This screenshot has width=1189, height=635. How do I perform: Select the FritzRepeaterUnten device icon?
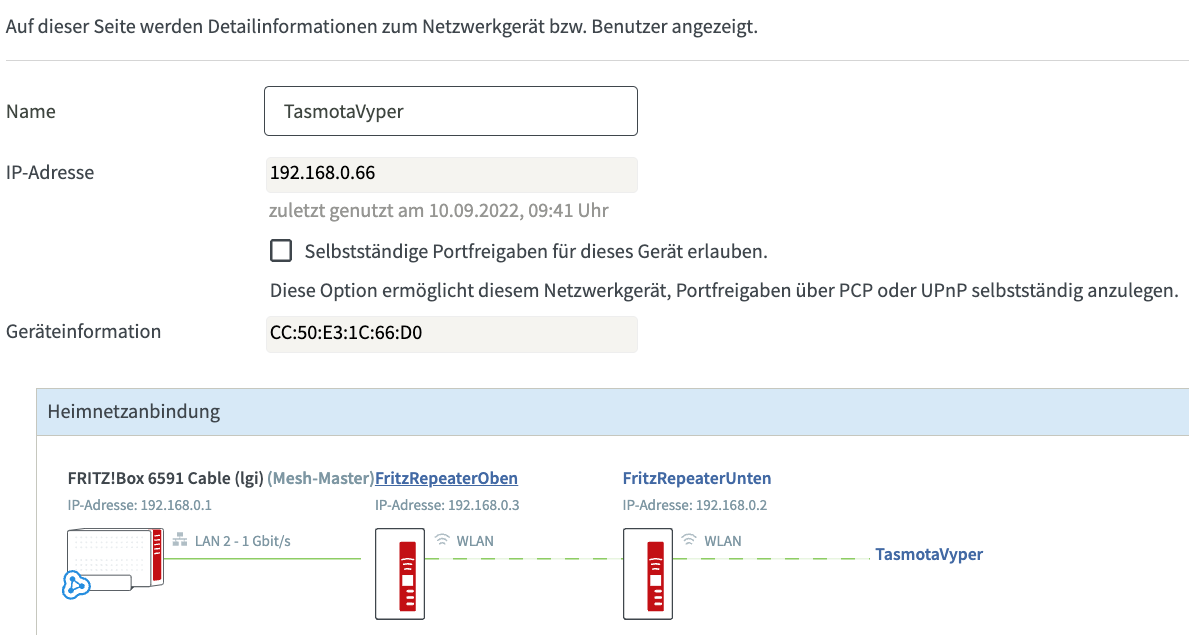pyautogui.click(x=648, y=573)
